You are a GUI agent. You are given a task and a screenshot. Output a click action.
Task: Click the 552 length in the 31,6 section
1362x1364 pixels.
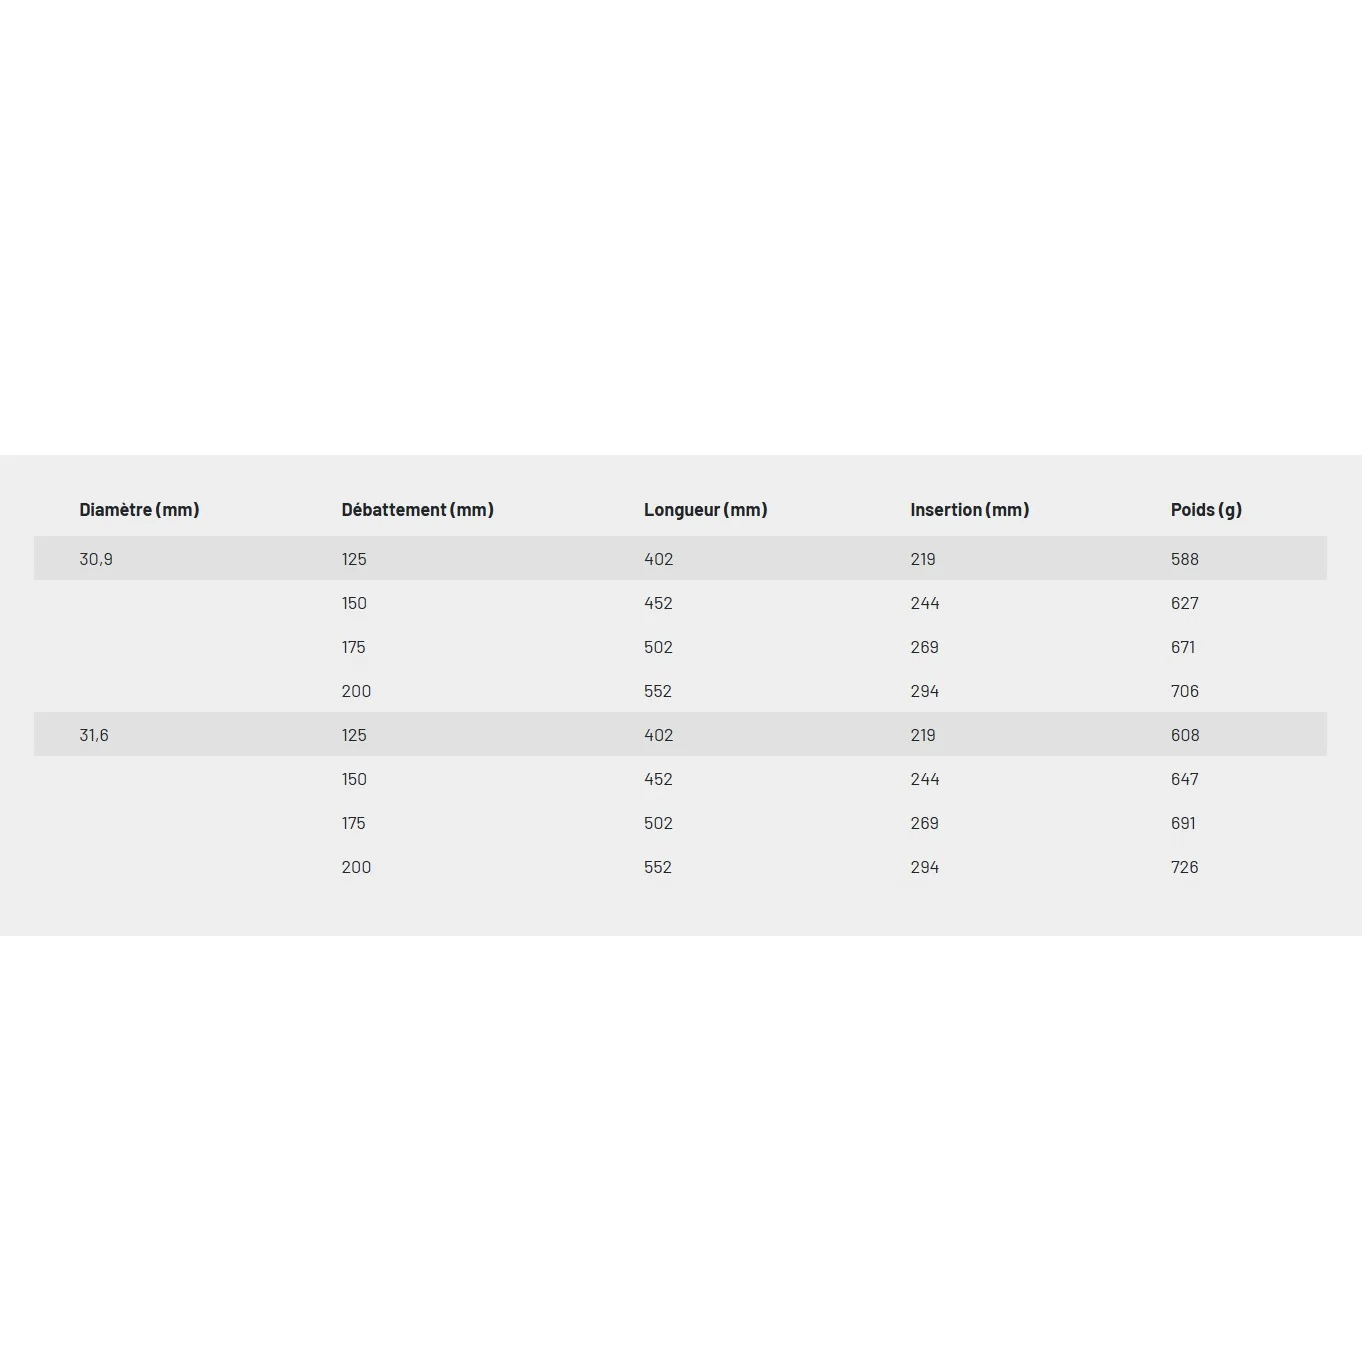[x=658, y=867]
